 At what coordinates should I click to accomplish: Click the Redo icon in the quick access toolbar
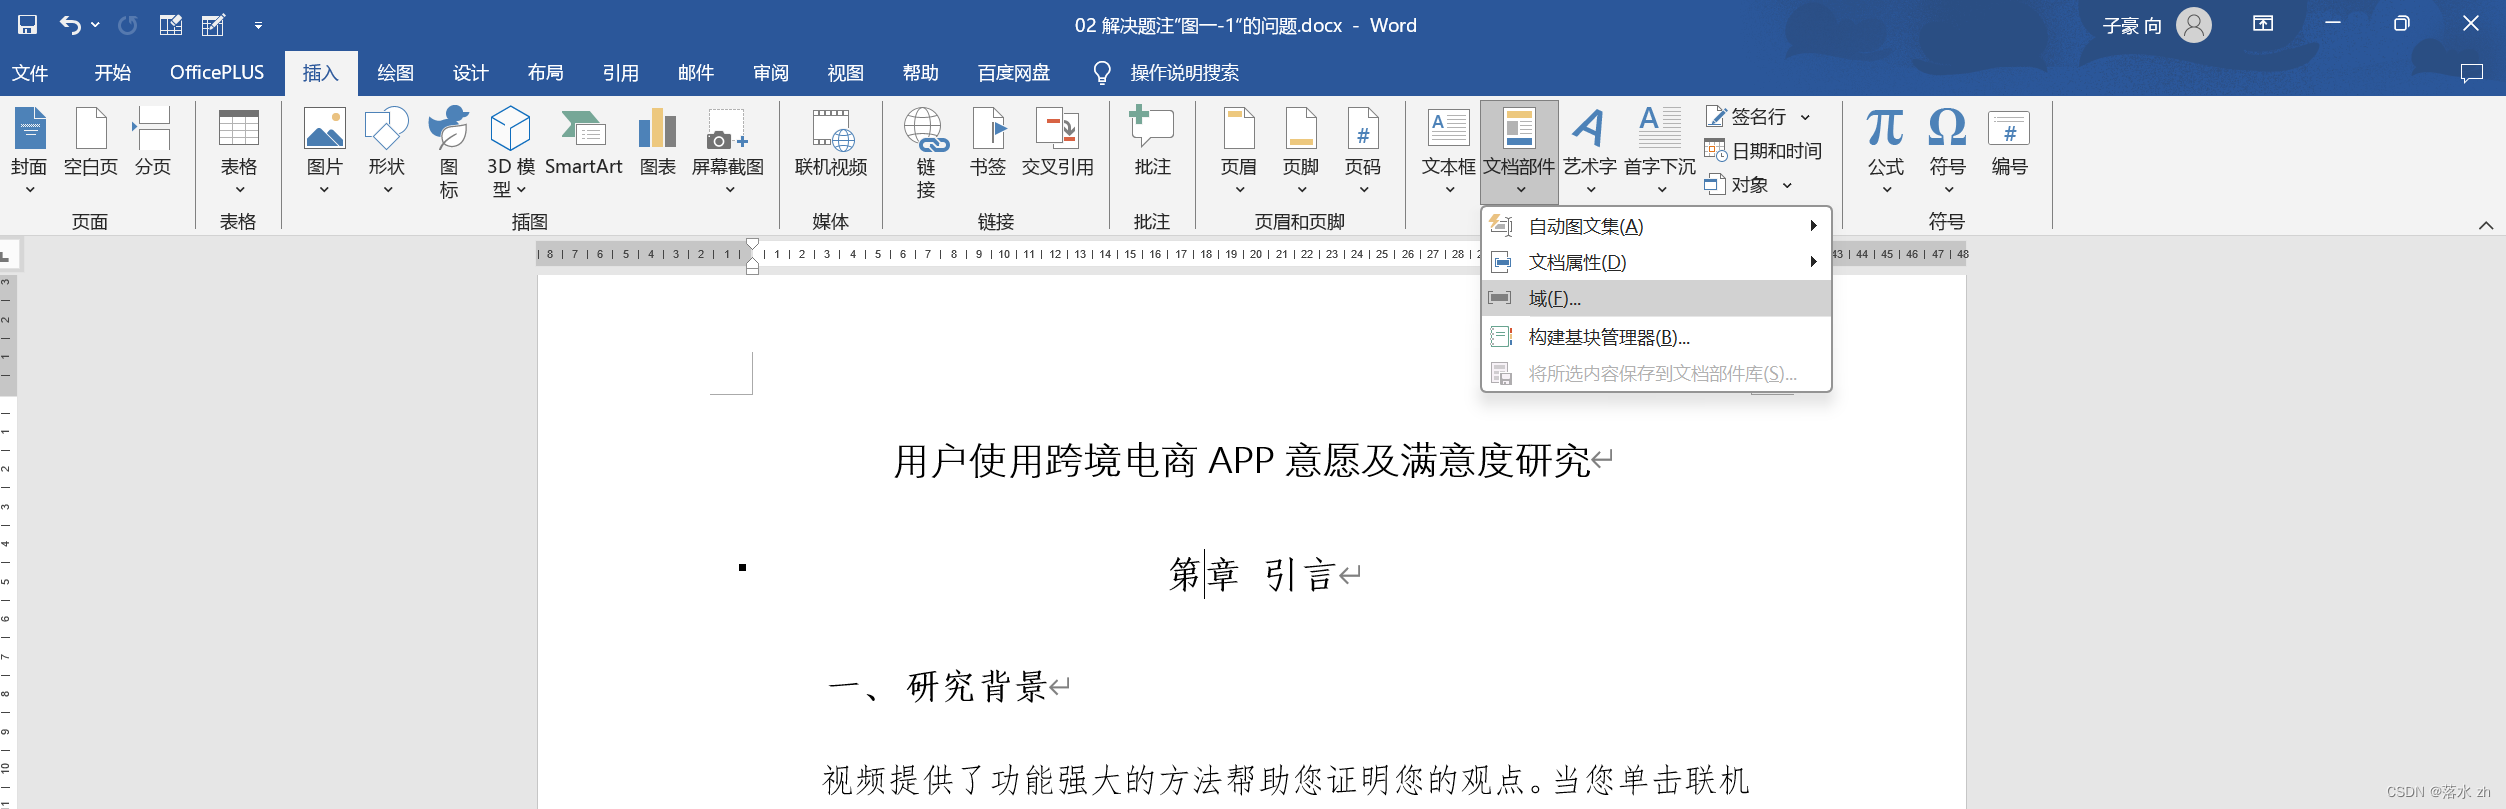128,25
